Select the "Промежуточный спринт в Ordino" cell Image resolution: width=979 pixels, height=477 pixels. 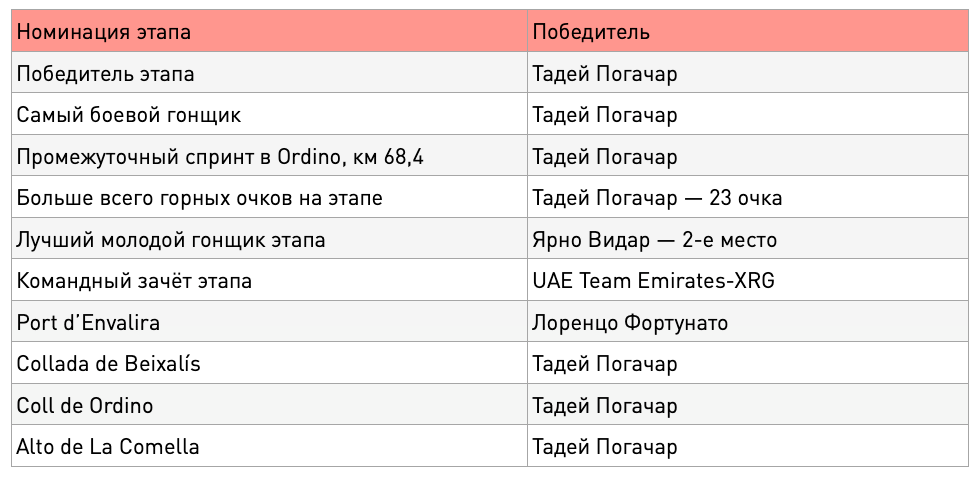[x=269, y=155]
